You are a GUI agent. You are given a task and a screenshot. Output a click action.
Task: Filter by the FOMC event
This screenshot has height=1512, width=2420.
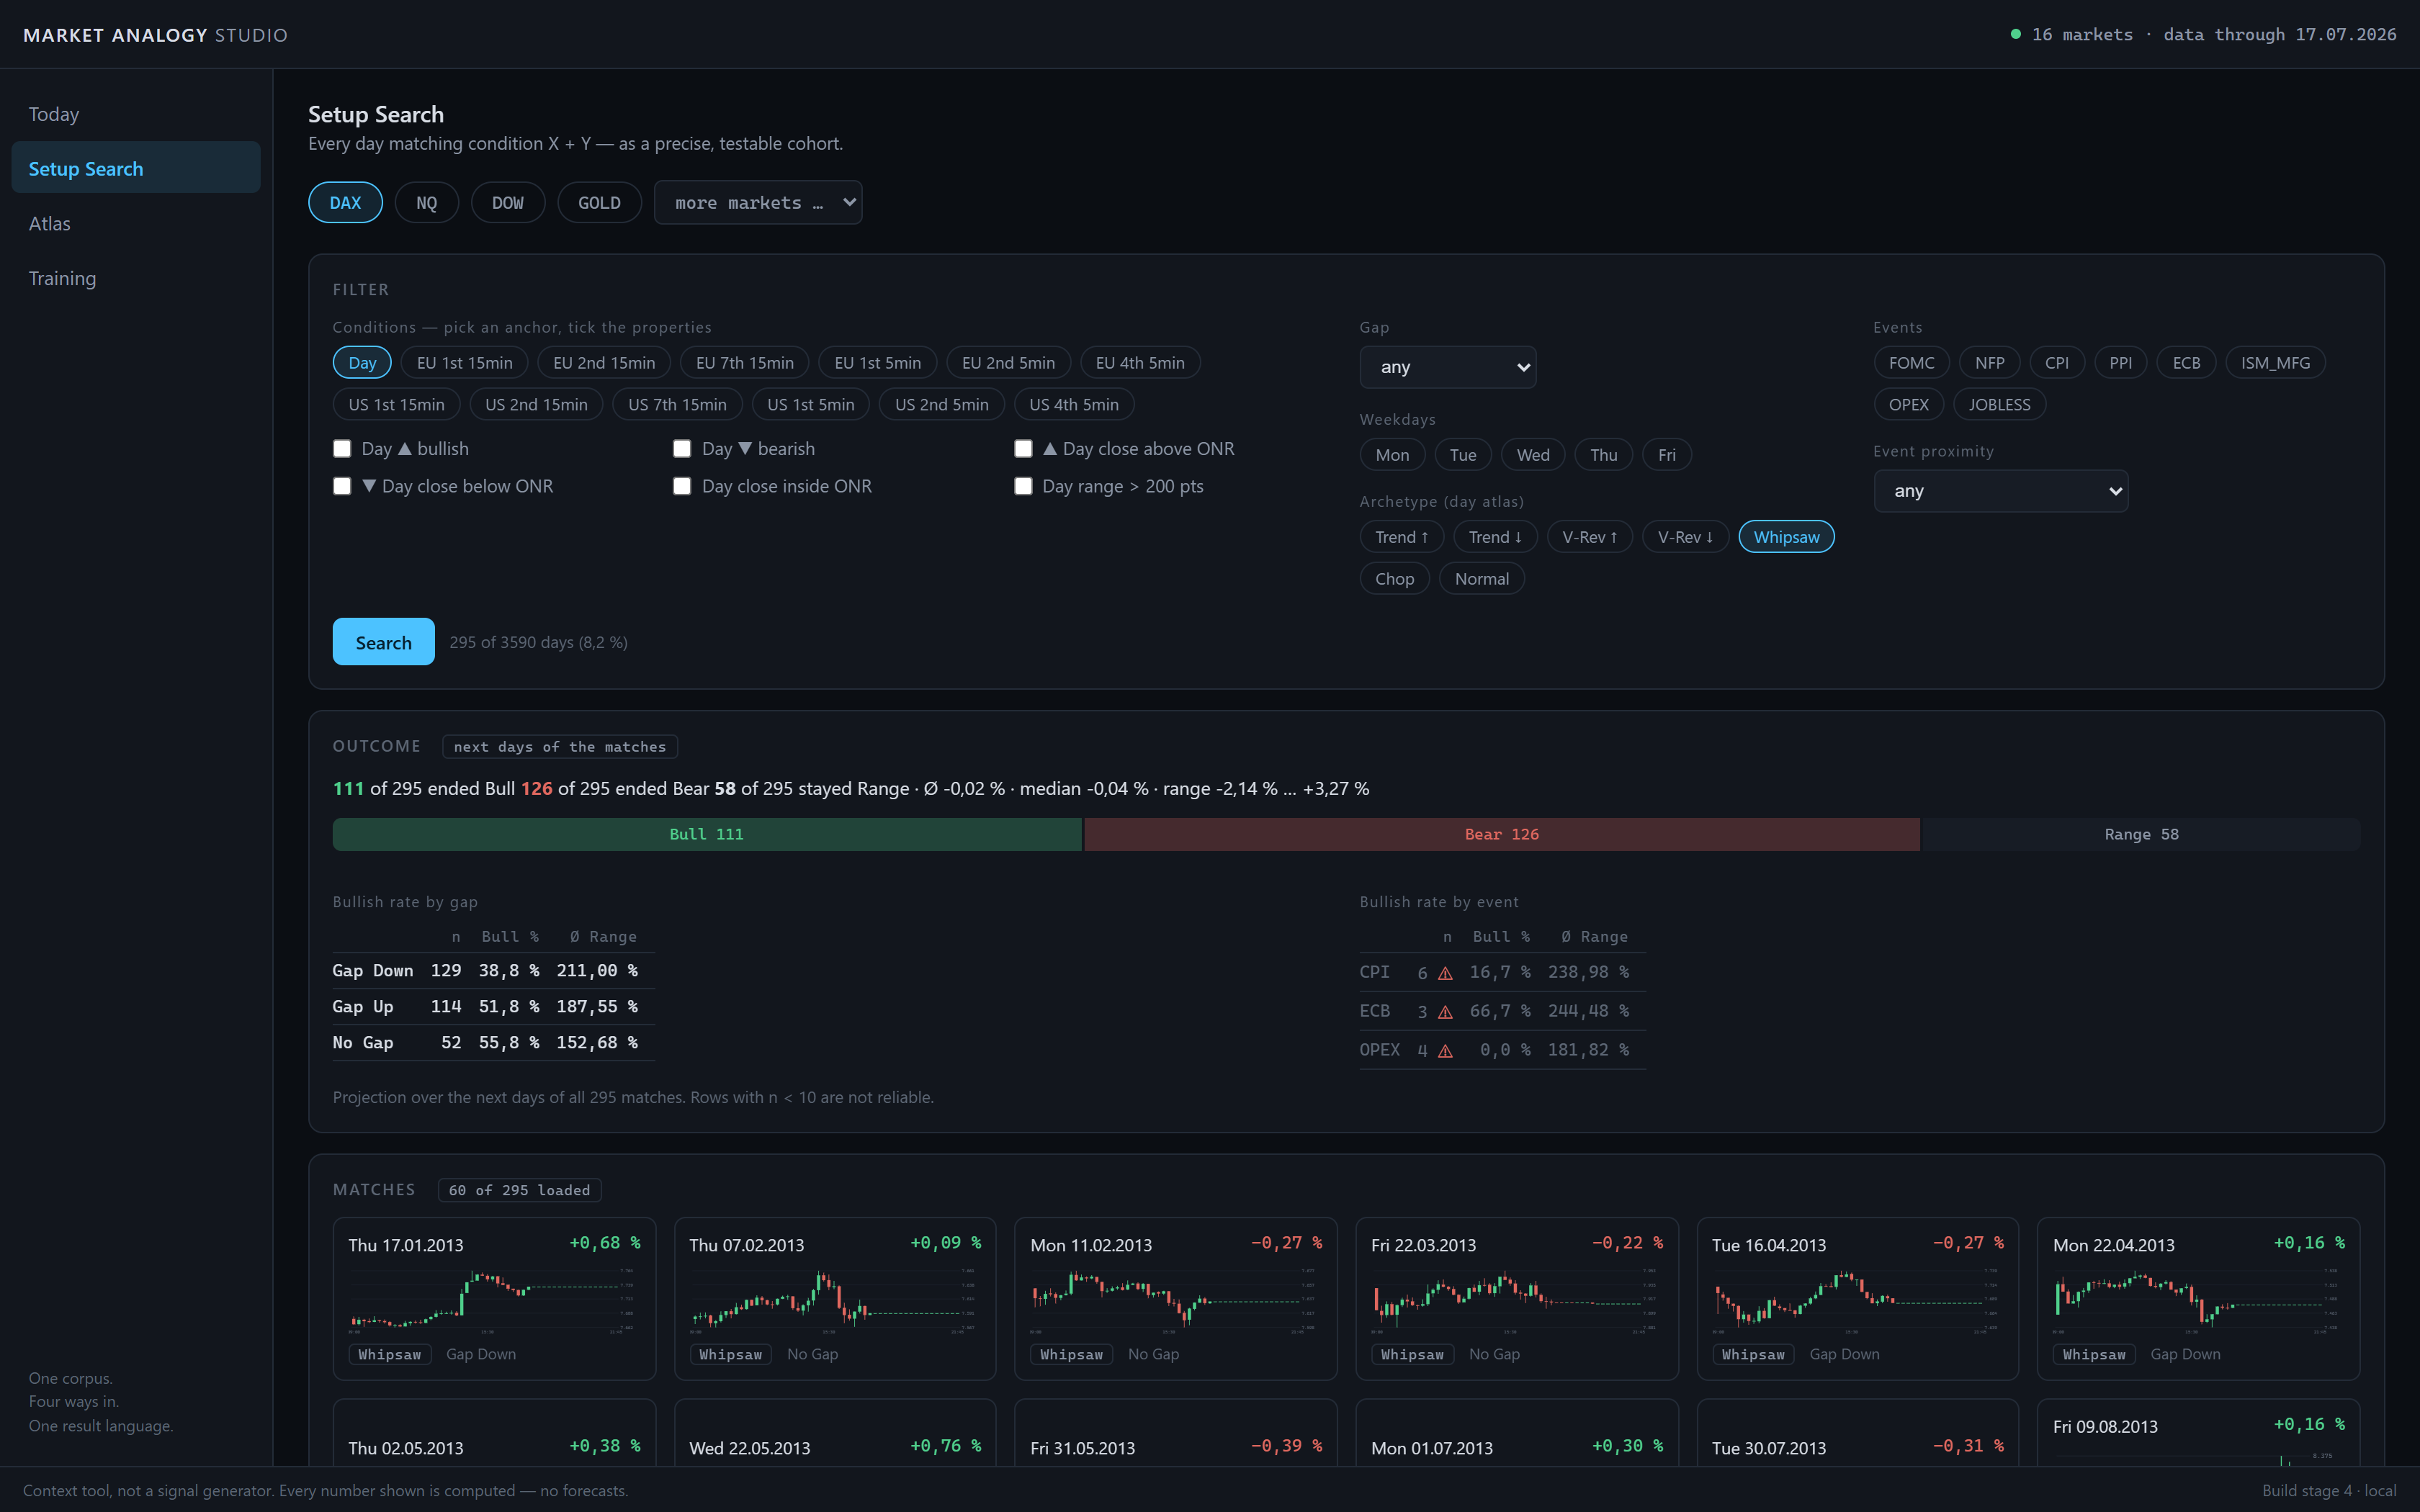[x=1912, y=363]
